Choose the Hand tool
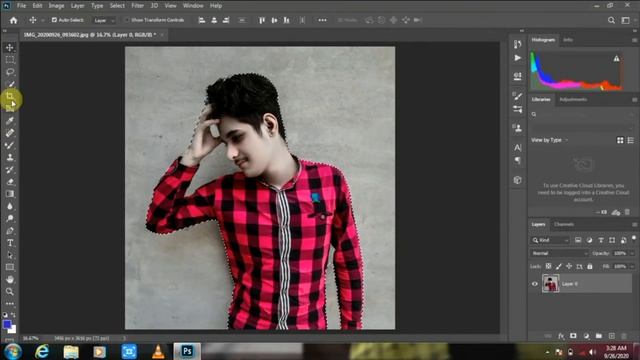The height and width of the screenshot is (360, 640). [x=10, y=280]
